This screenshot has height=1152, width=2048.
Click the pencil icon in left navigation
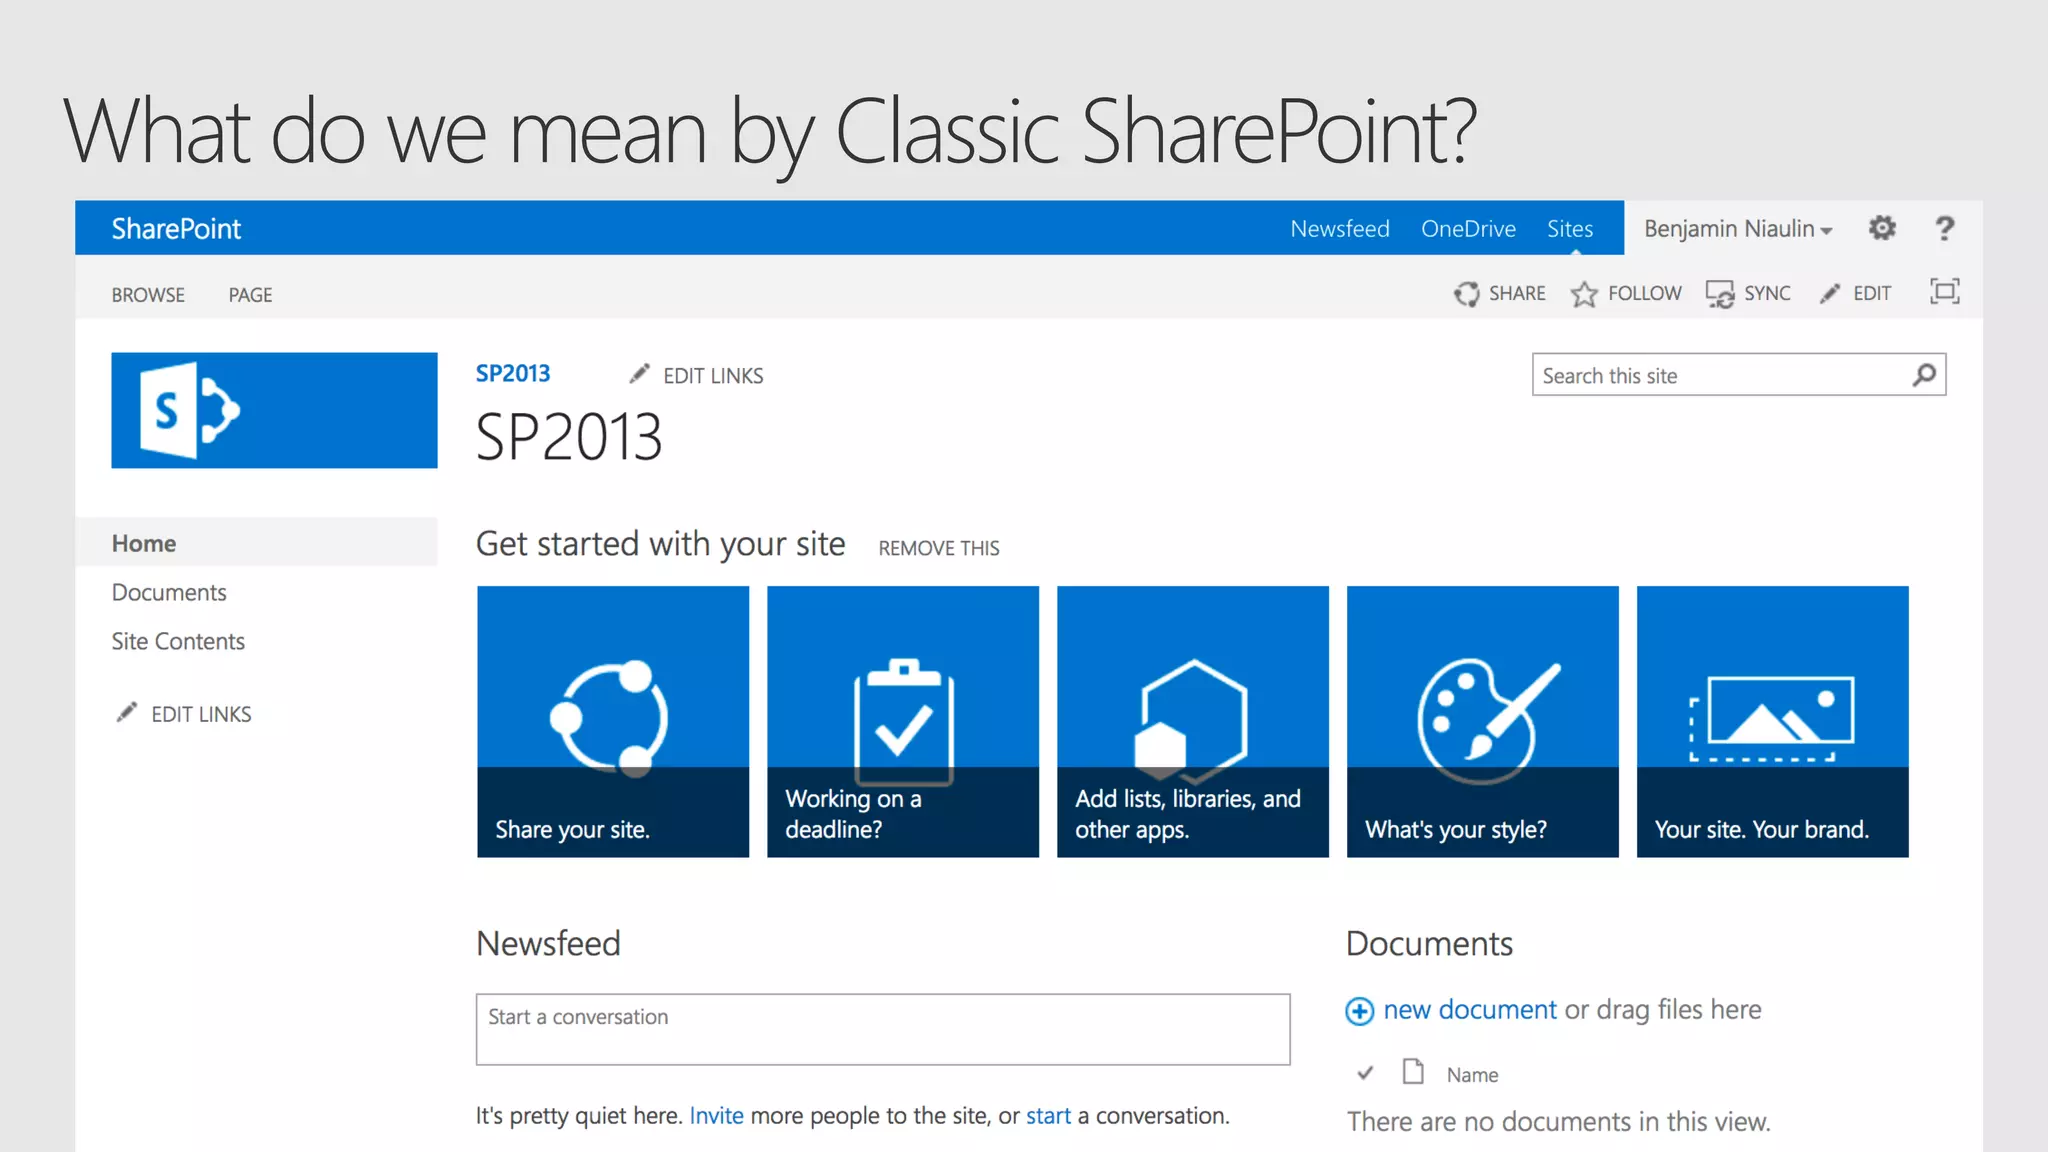point(126,712)
